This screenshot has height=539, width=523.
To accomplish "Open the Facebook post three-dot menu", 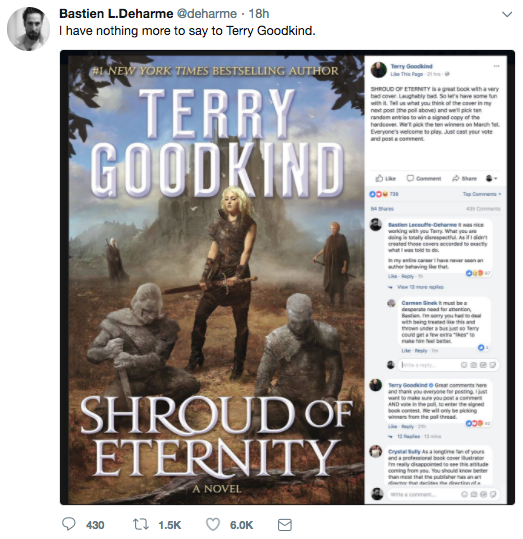I will tap(496, 66).
